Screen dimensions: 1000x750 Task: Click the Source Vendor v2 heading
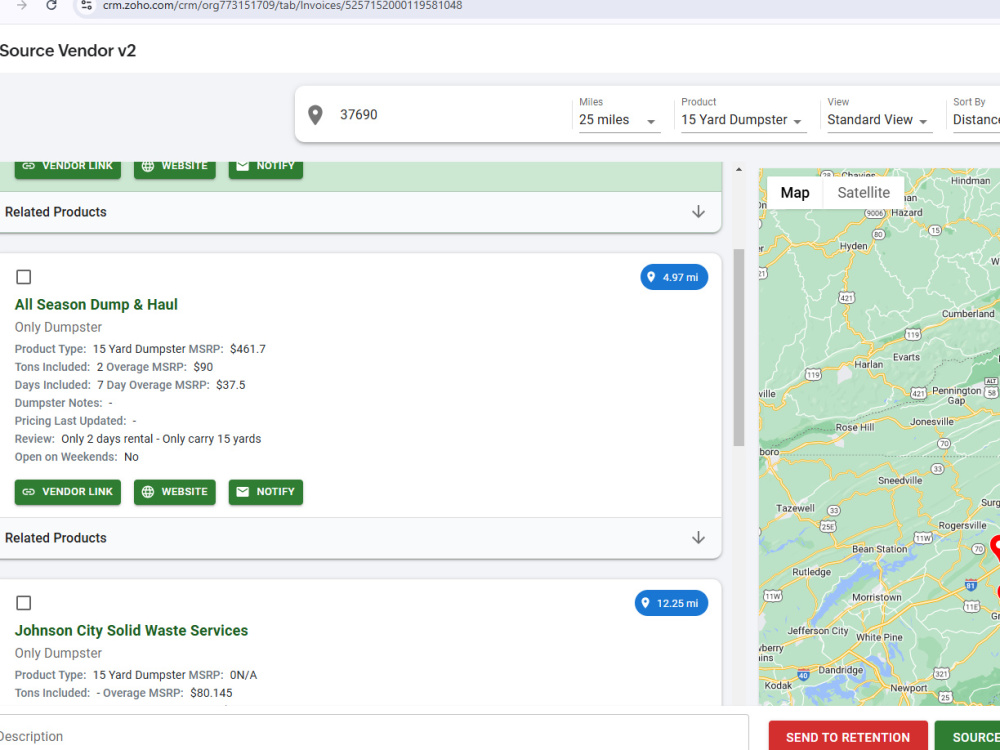point(68,50)
